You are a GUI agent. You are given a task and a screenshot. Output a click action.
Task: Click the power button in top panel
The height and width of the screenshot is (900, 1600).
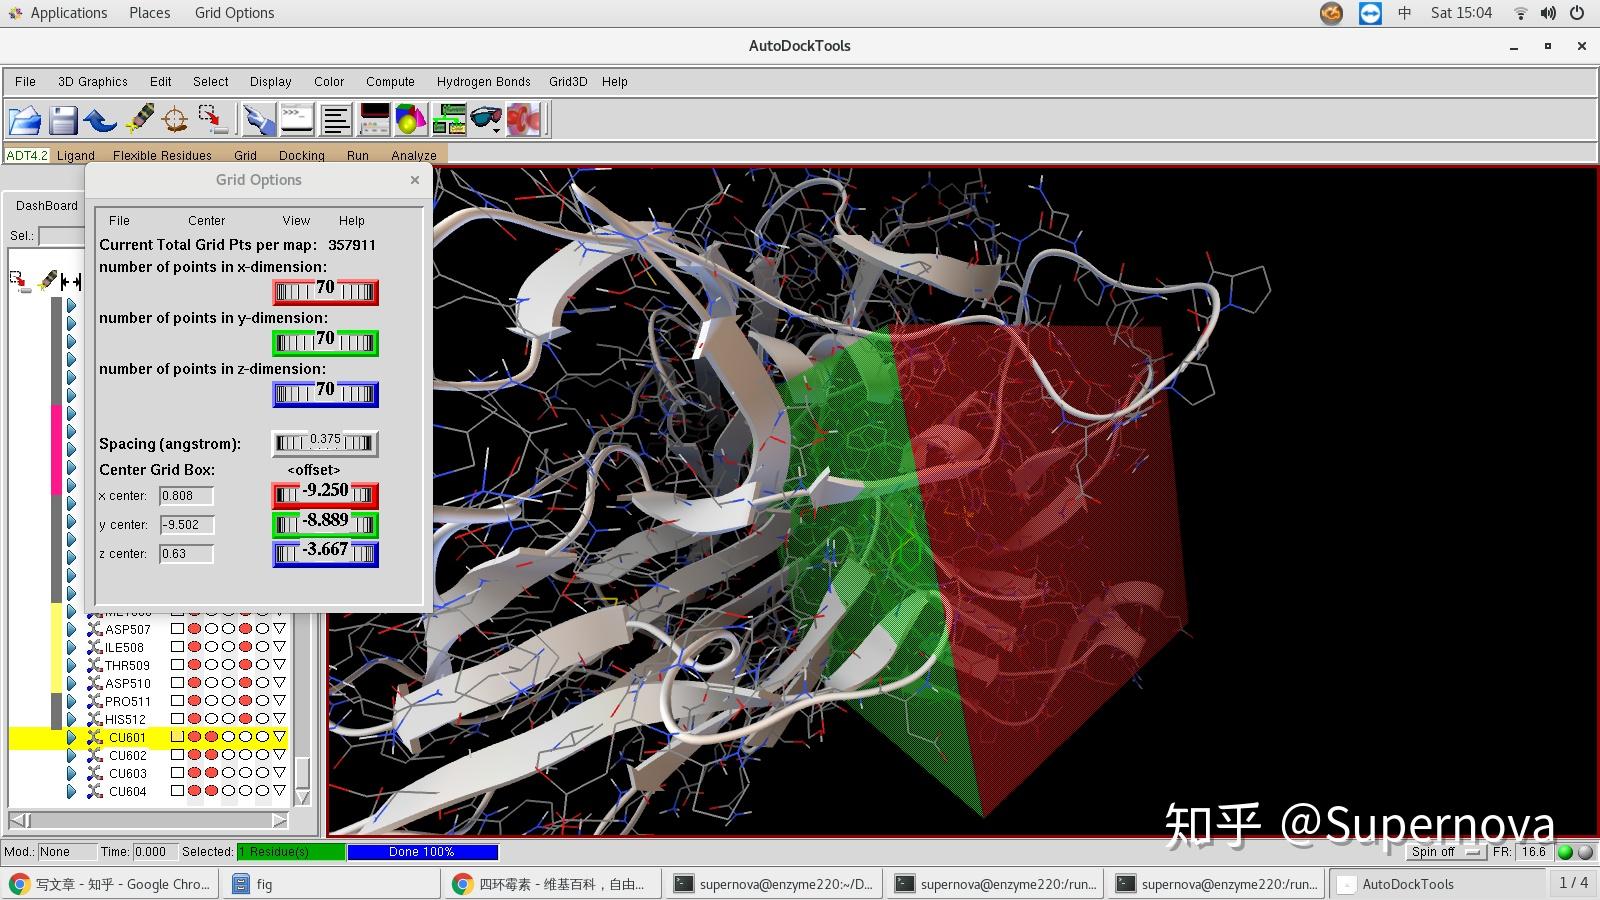tap(1577, 13)
